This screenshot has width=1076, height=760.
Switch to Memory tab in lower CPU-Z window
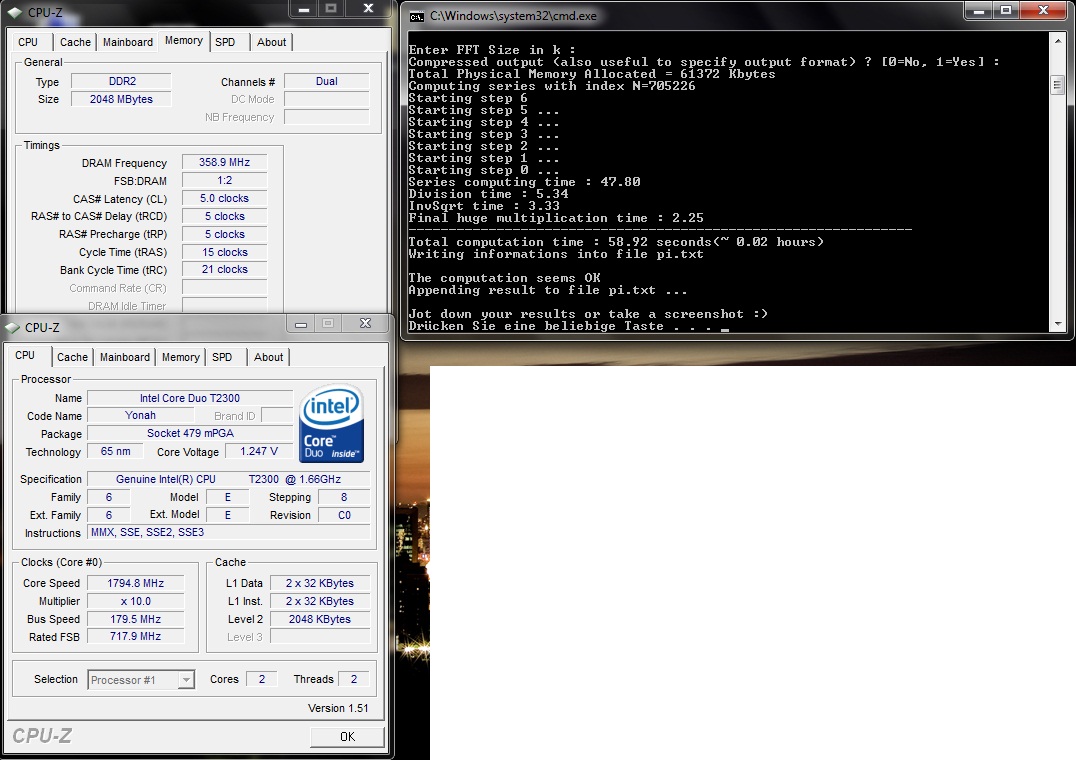click(x=180, y=357)
